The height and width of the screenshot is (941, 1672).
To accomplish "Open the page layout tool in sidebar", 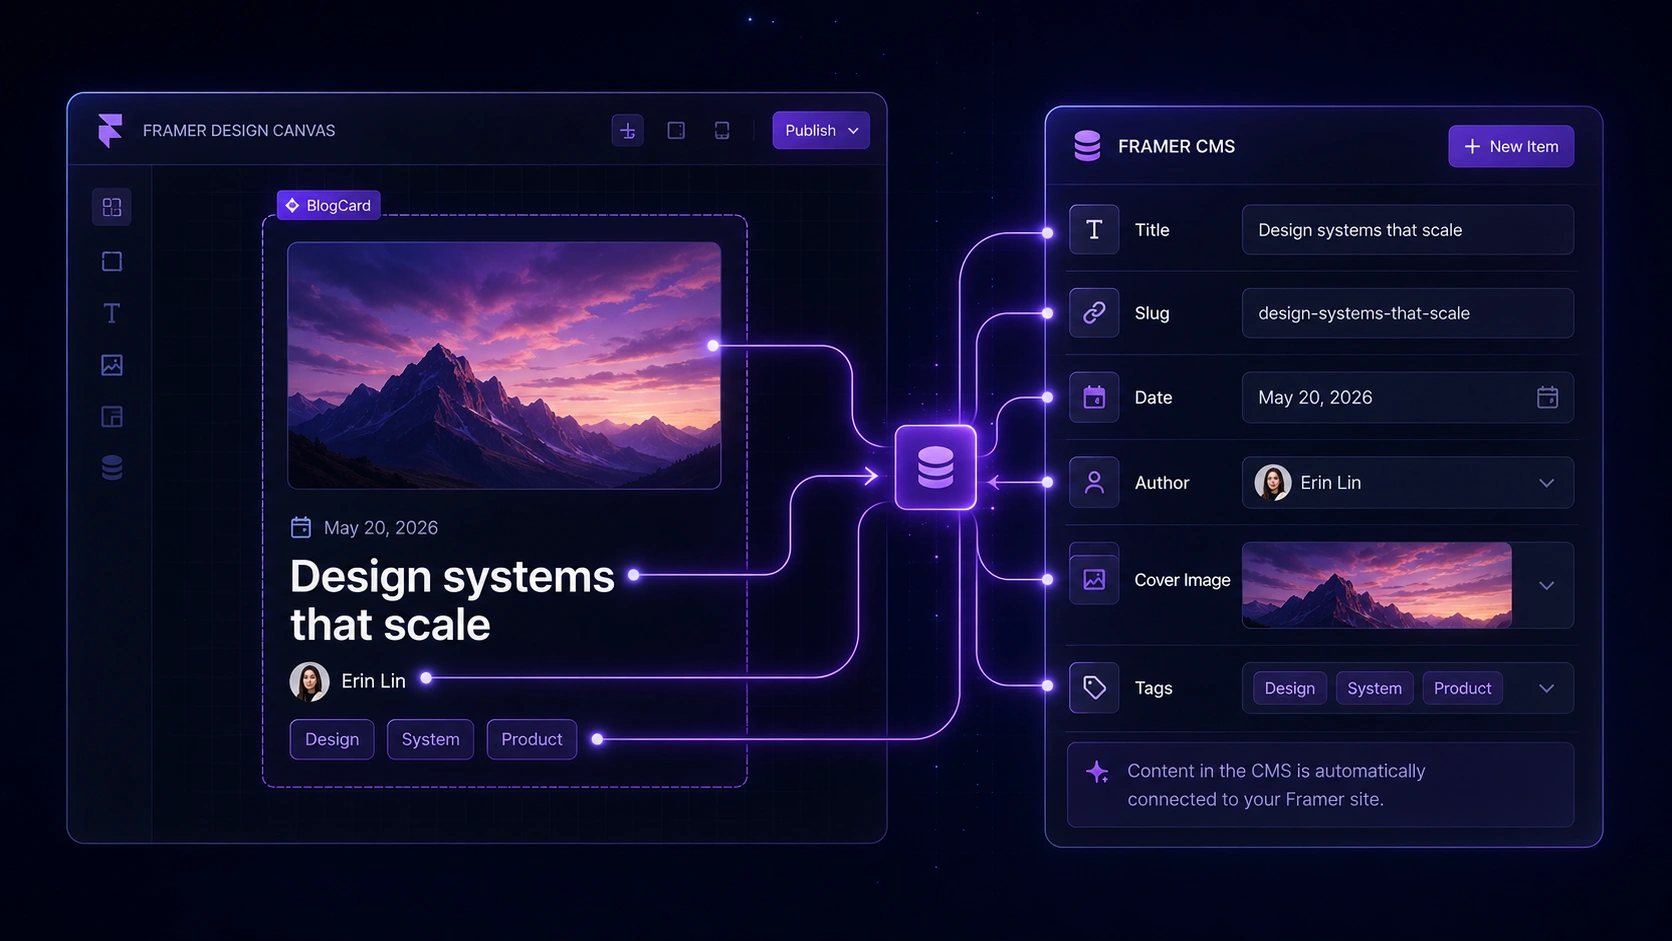I will point(112,417).
